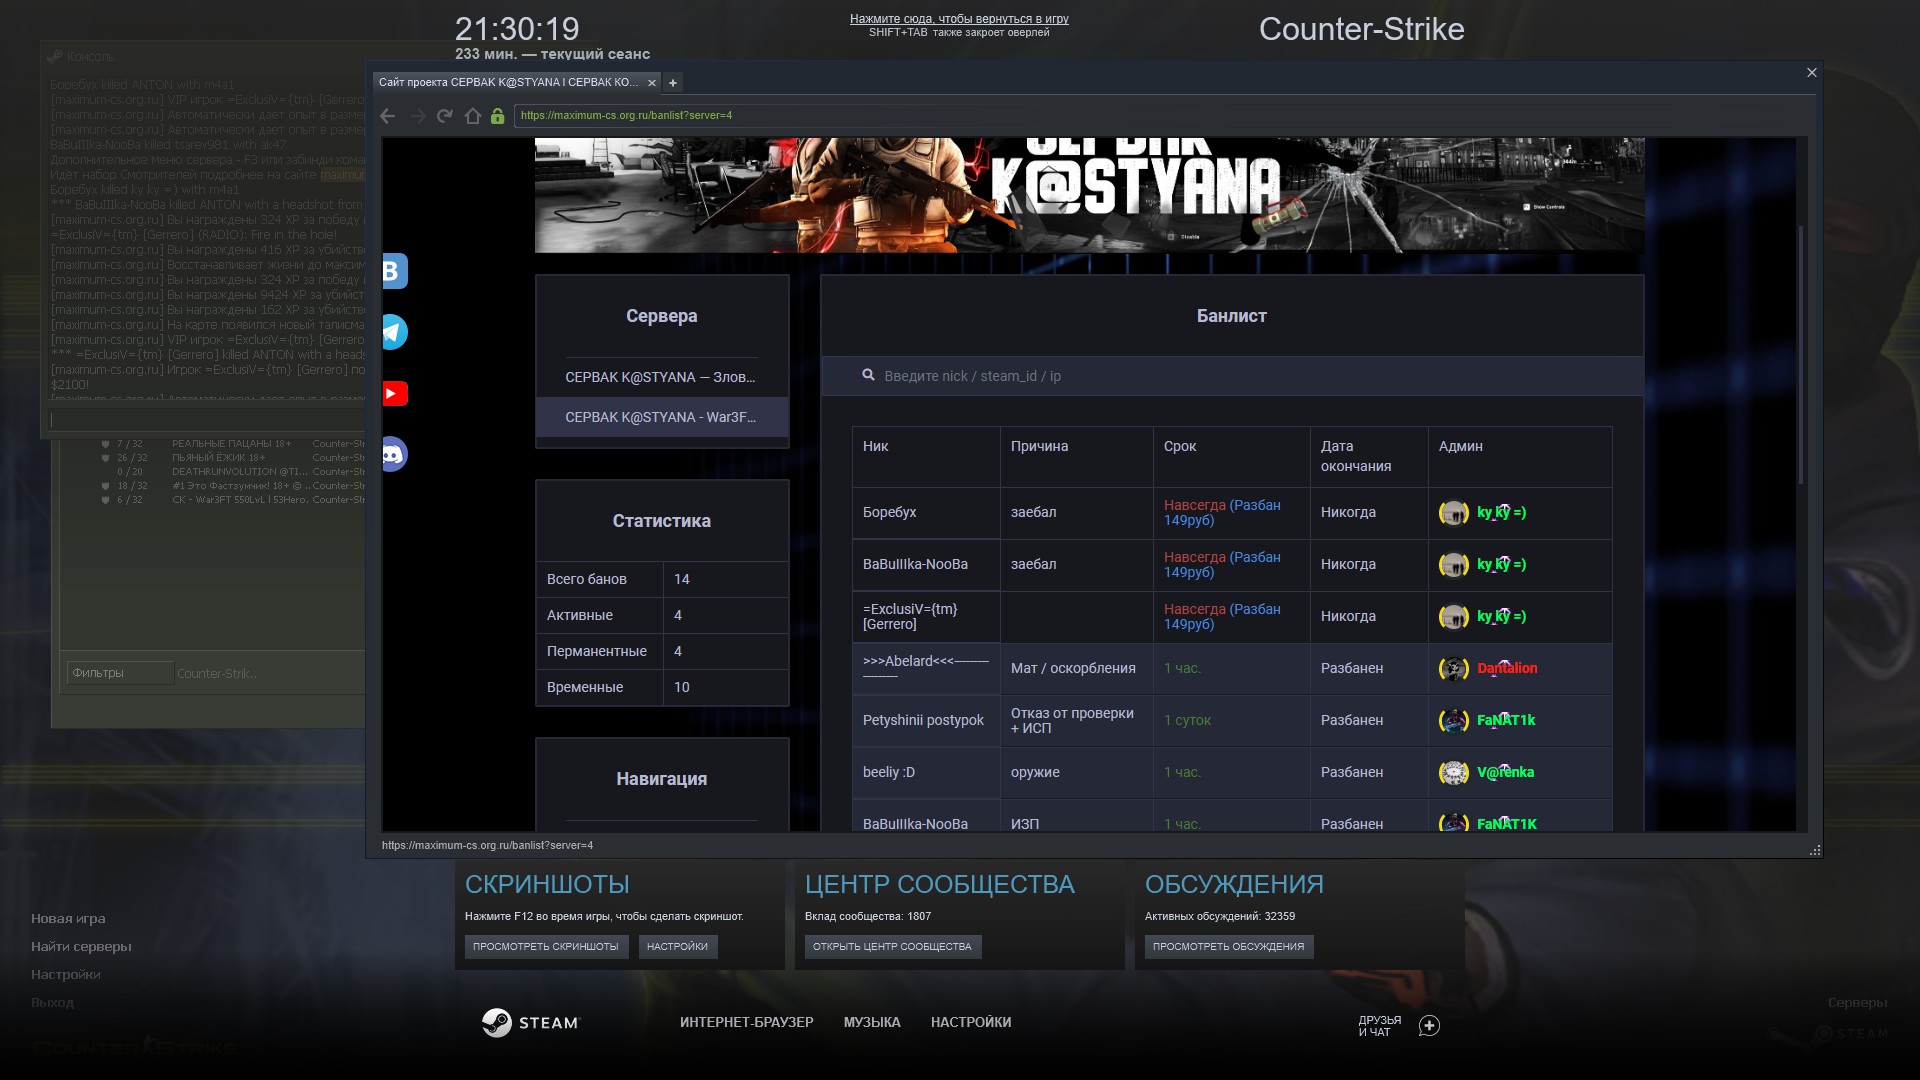This screenshot has width=1920, height=1080.
Task: Click ban nick >>>Abelard<<<
Action: (925, 668)
